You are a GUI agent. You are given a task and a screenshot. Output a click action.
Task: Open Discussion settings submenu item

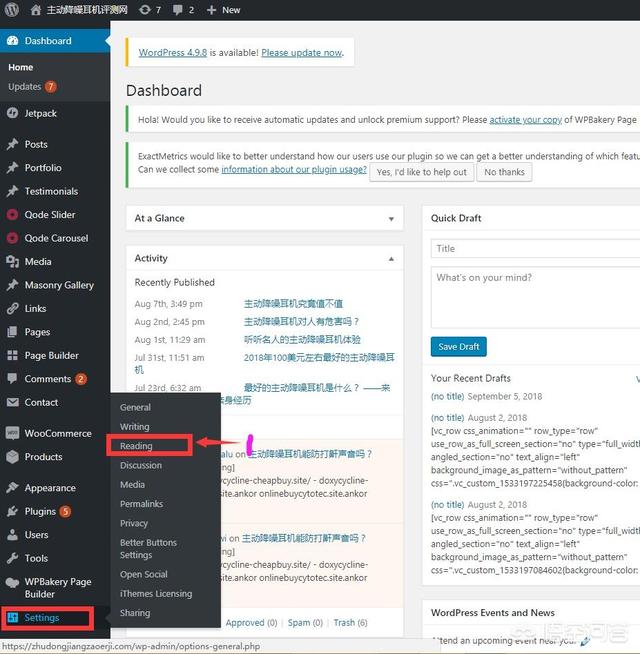[141, 465]
